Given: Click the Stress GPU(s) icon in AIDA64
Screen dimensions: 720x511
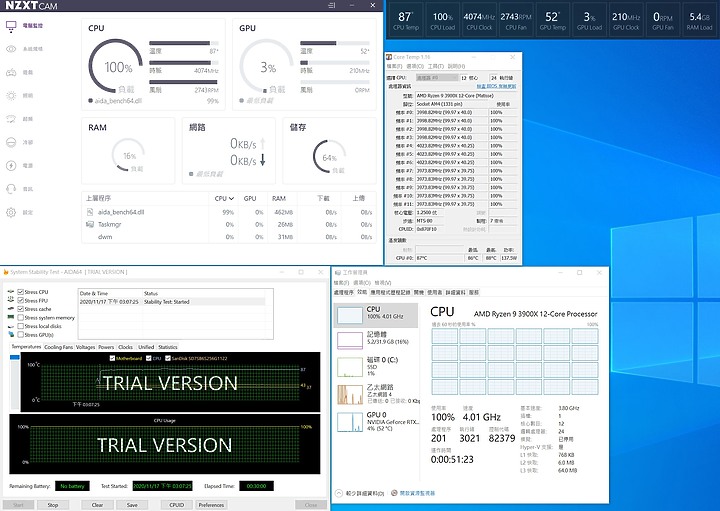Looking at the screenshot, I should [11, 335].
